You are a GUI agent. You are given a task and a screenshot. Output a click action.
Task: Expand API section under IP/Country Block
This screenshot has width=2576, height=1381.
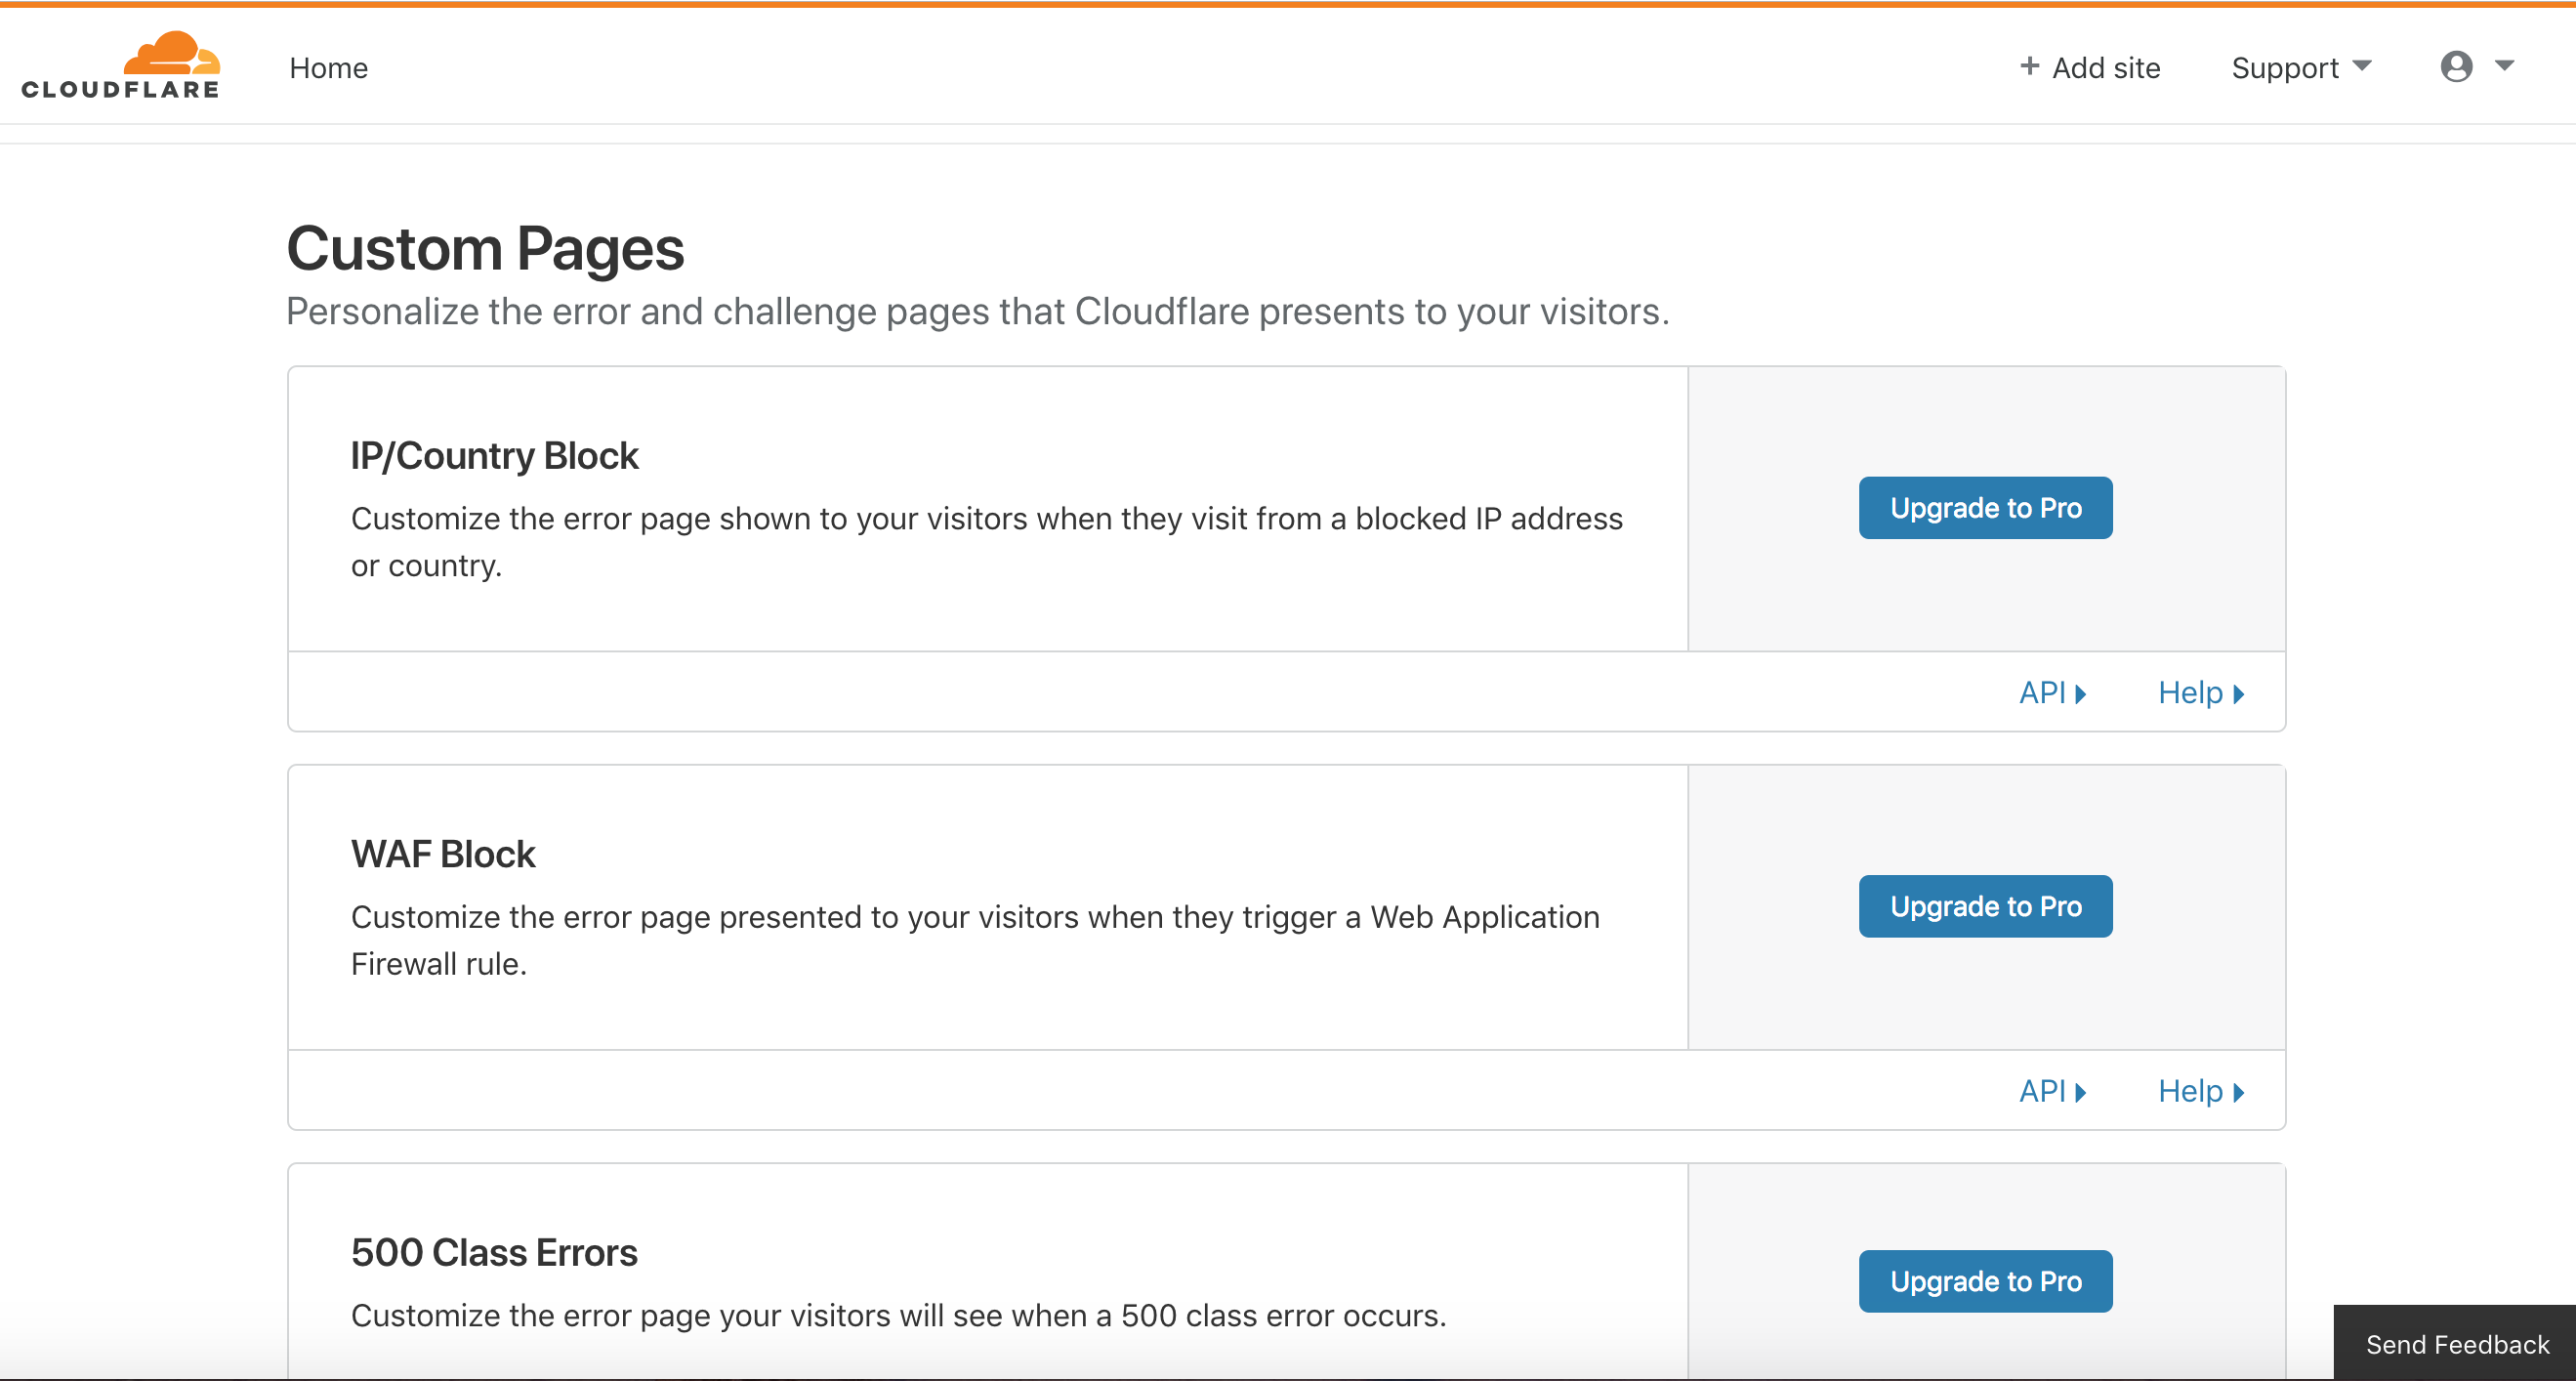[x=2052, y=693]
